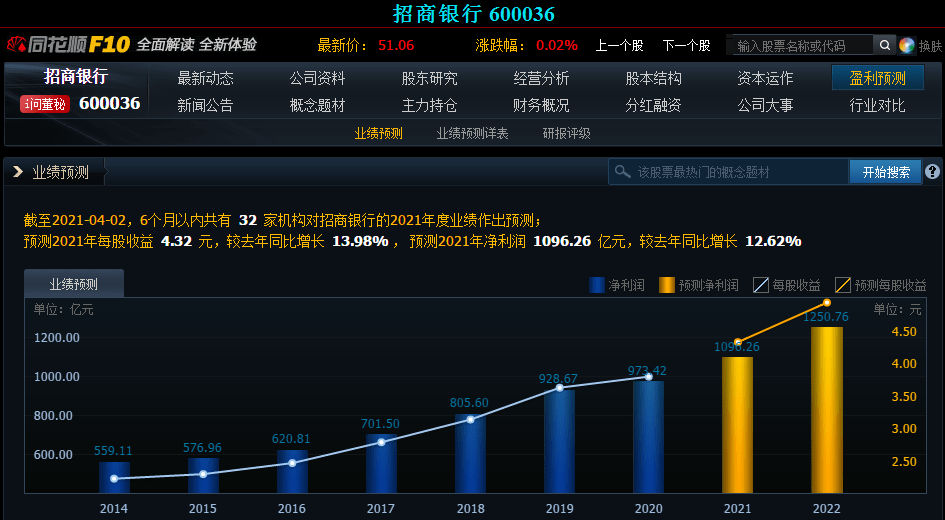Click the 2022 forecast net profit bar
945x520 pixels.
click(826, 410)
